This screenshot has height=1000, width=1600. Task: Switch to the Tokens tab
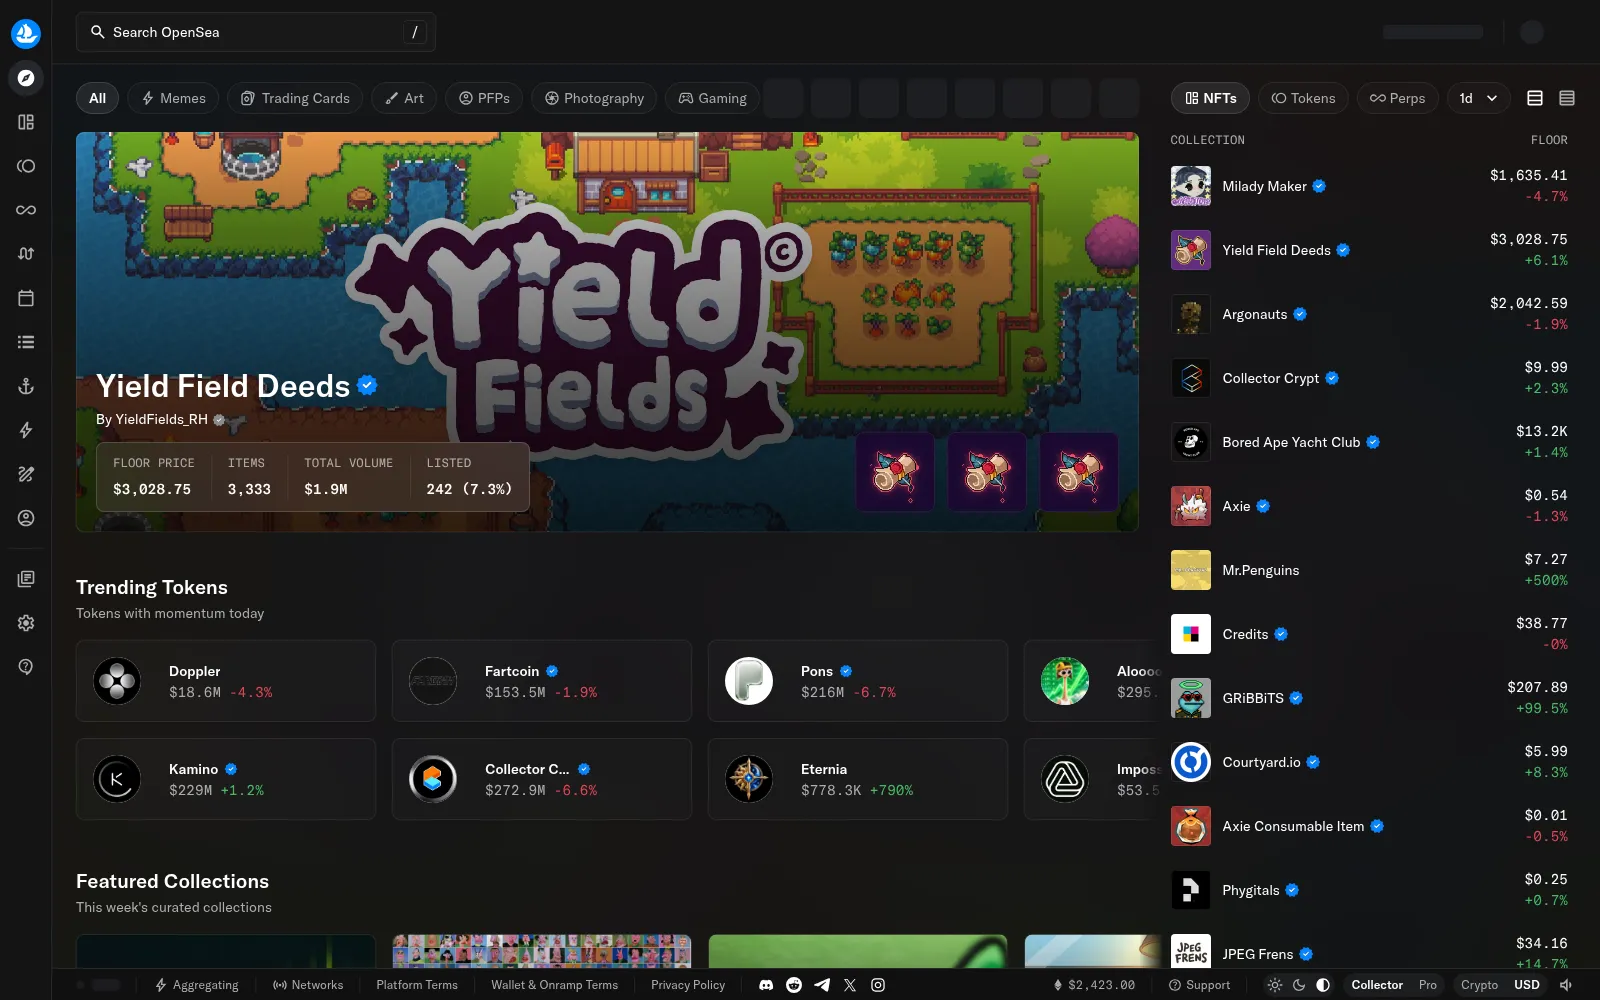[x=1303, y=98]
